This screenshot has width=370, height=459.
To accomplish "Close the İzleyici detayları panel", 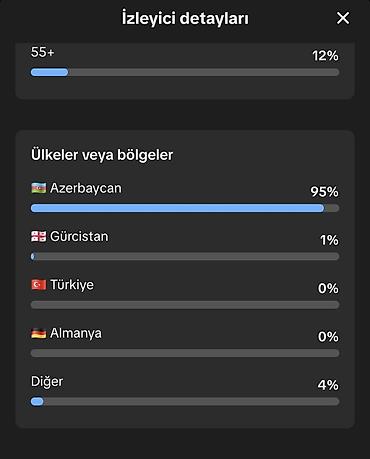I will point(343,18).
